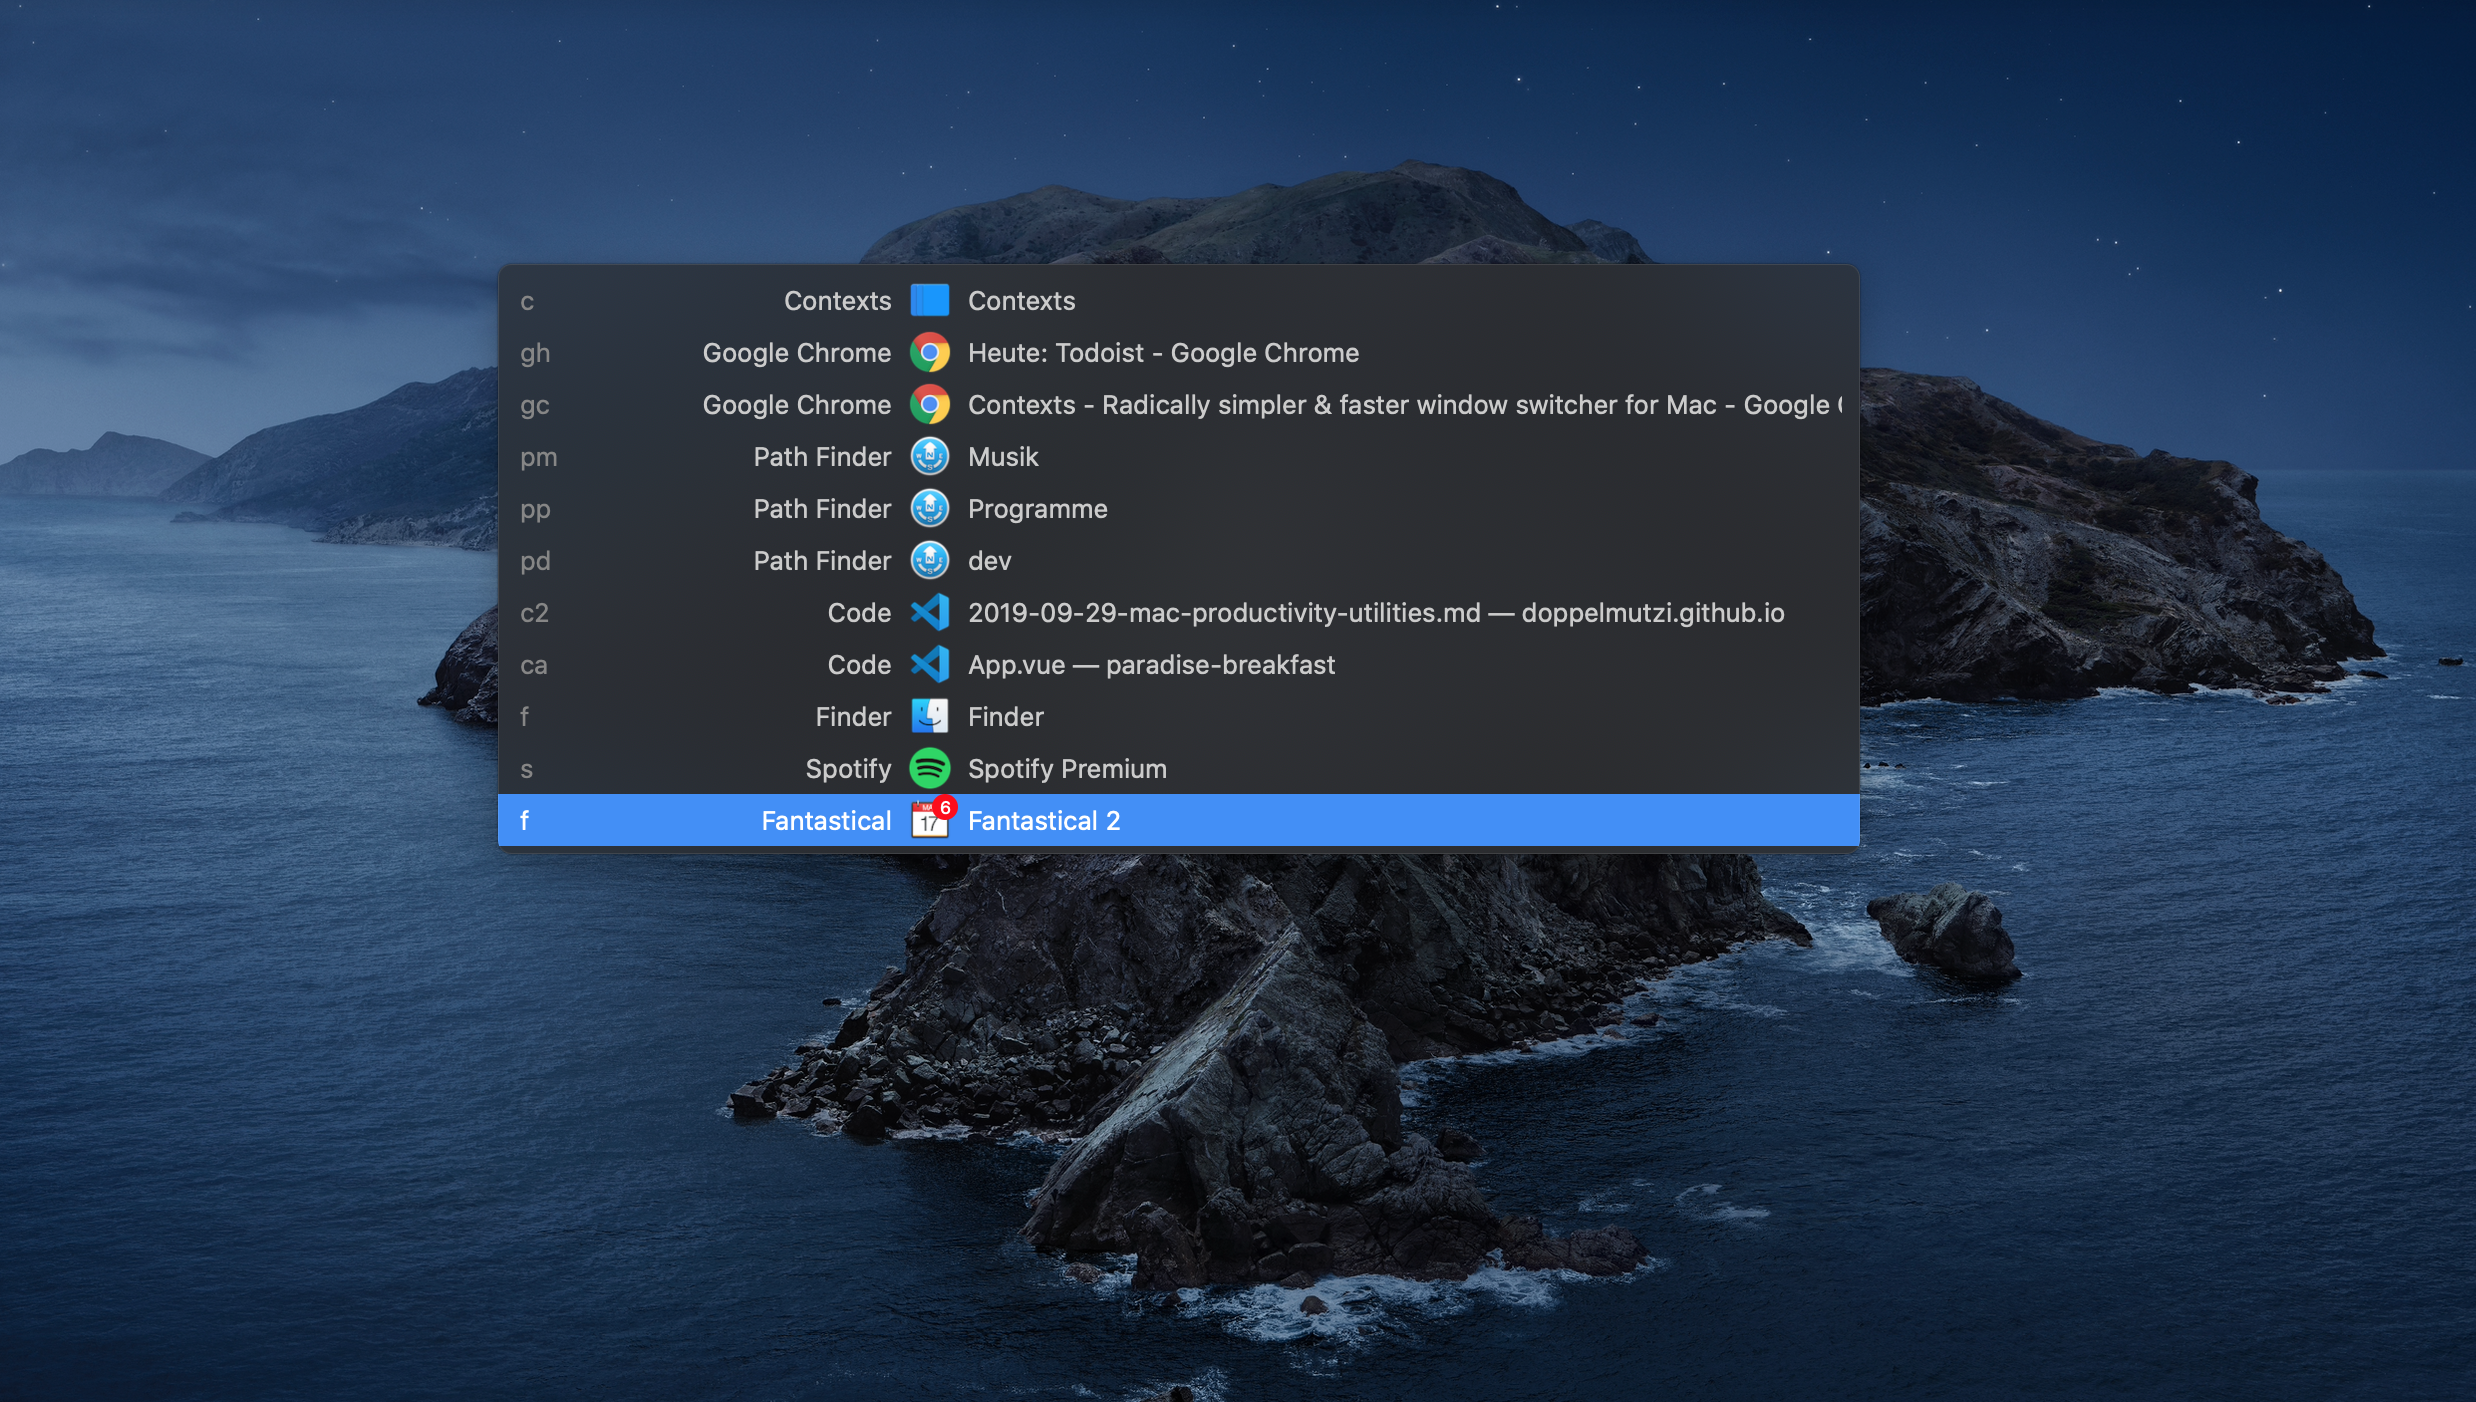
Task: Click the green Spotify icon
Action: coord(929,768)
